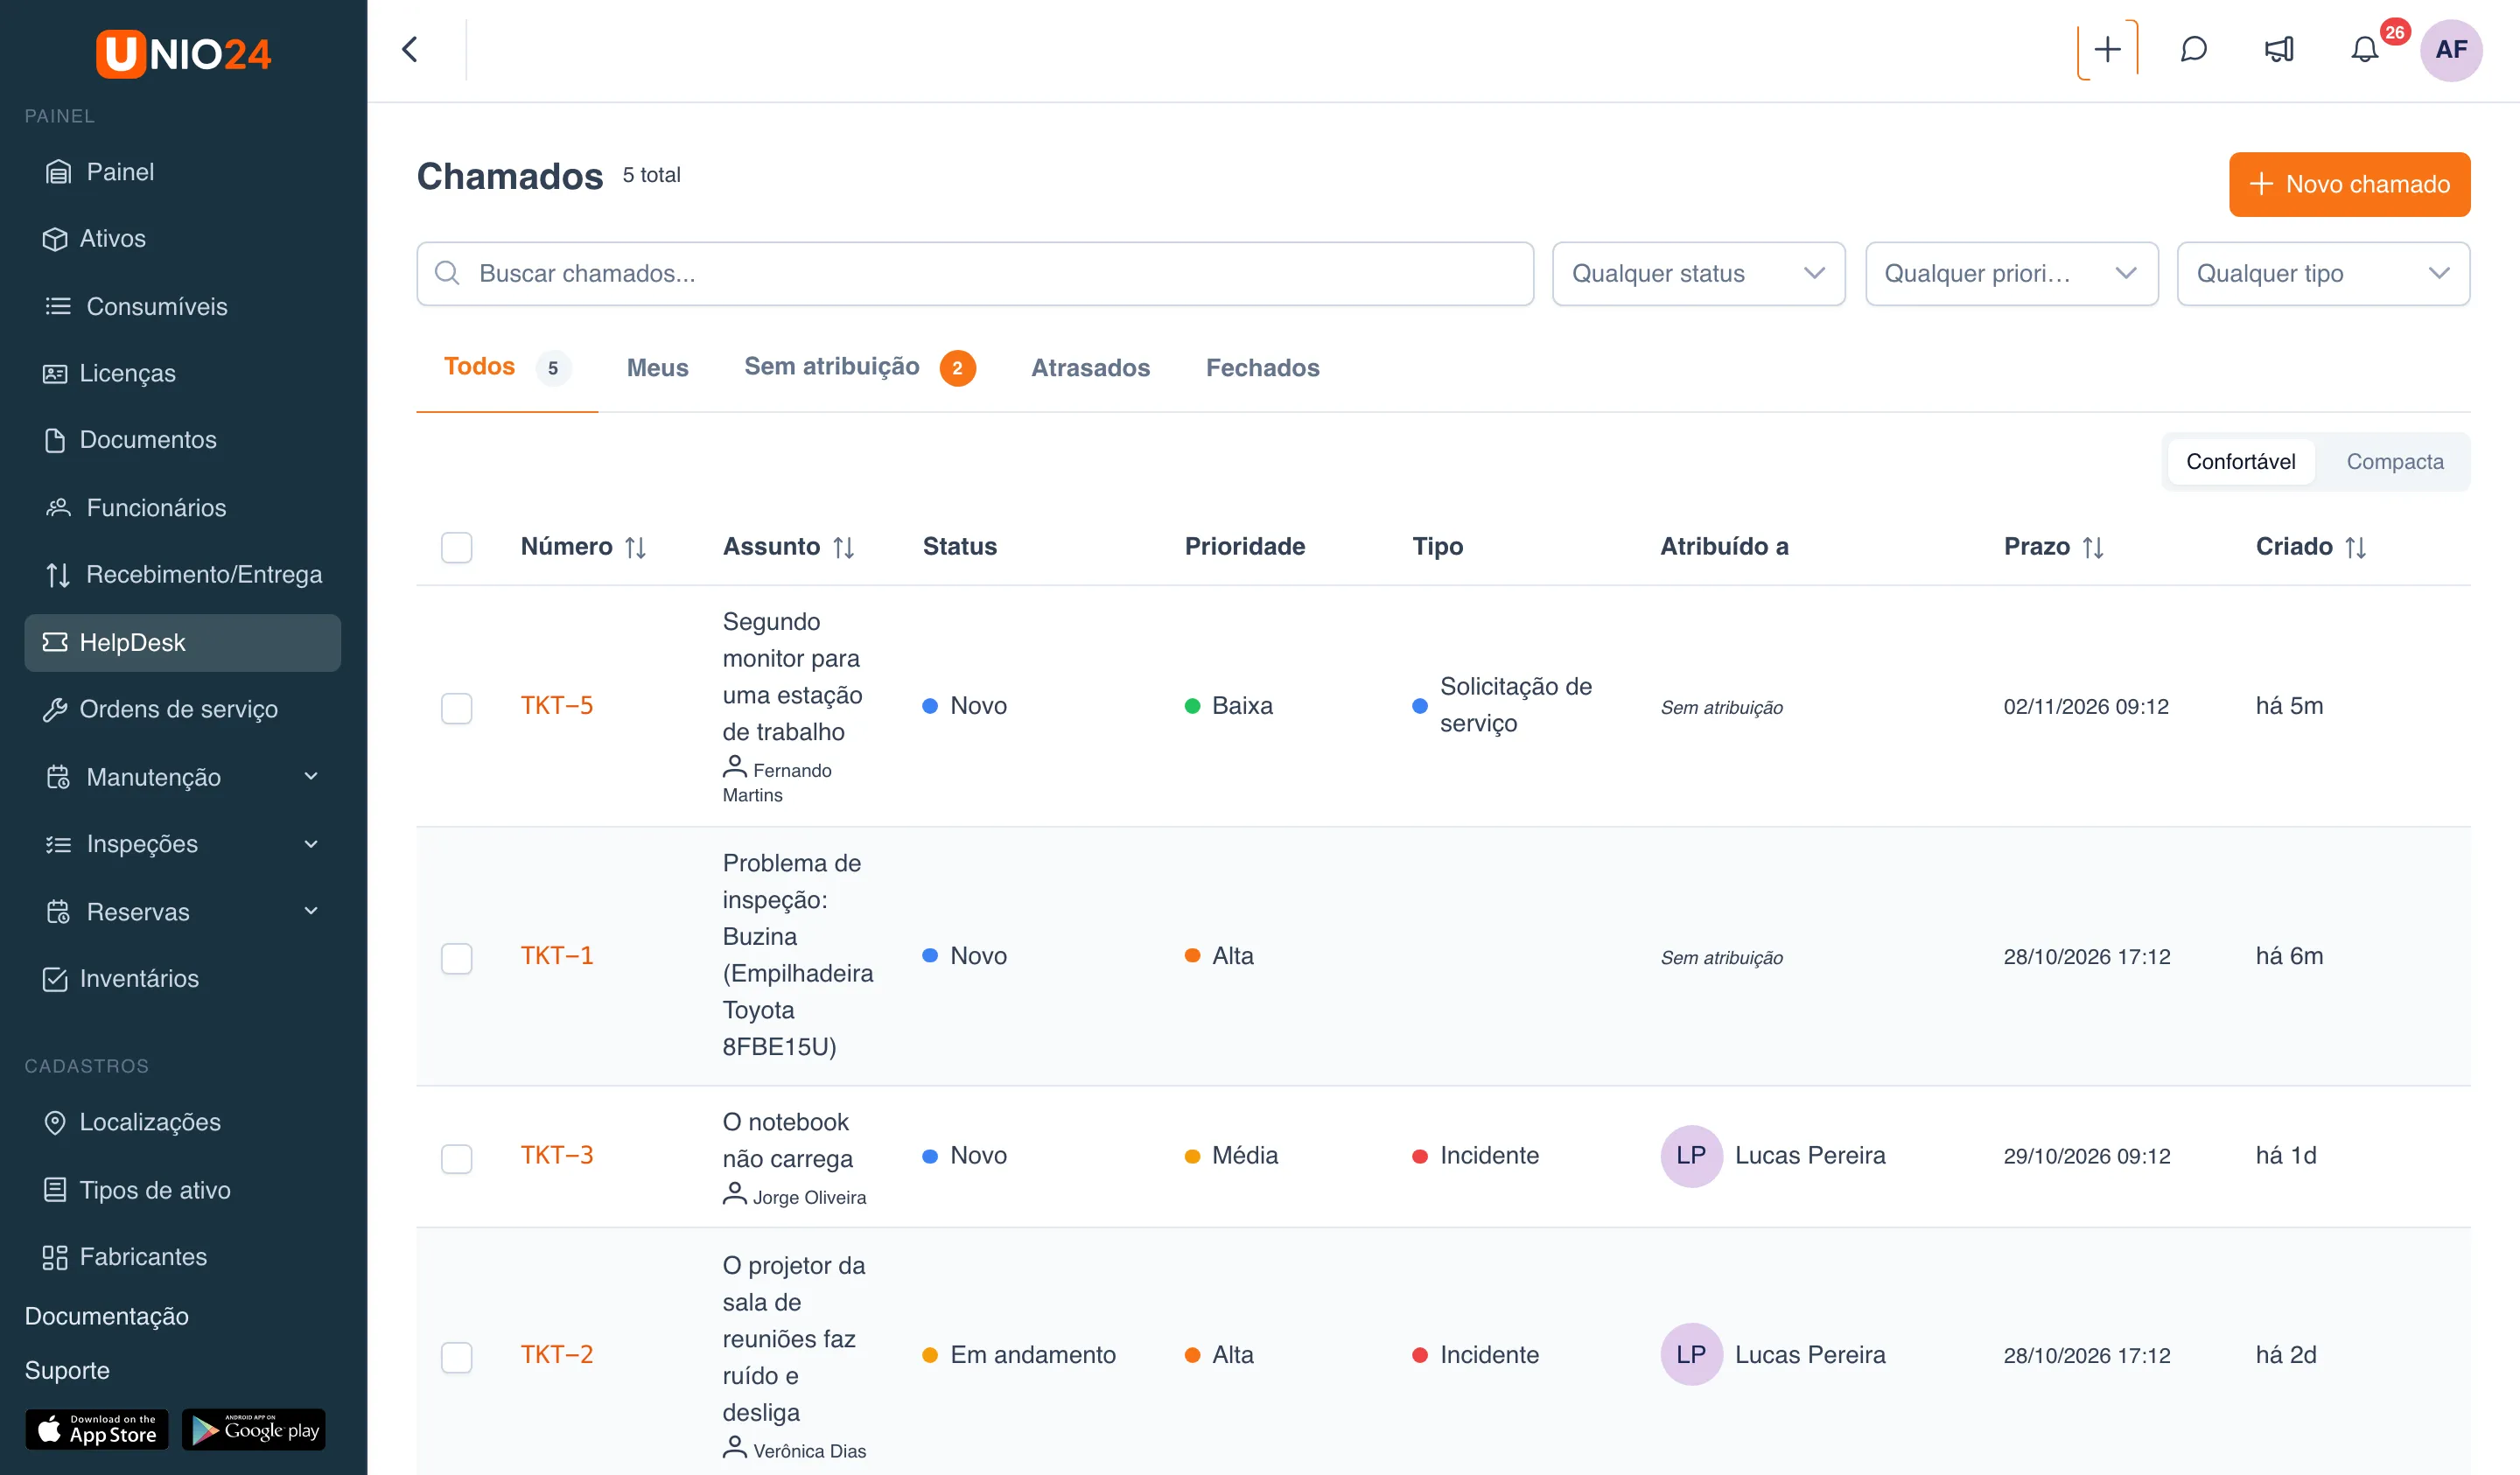
Task: Check the checkbox for TKT-5 row
Action: click(457, 707)
